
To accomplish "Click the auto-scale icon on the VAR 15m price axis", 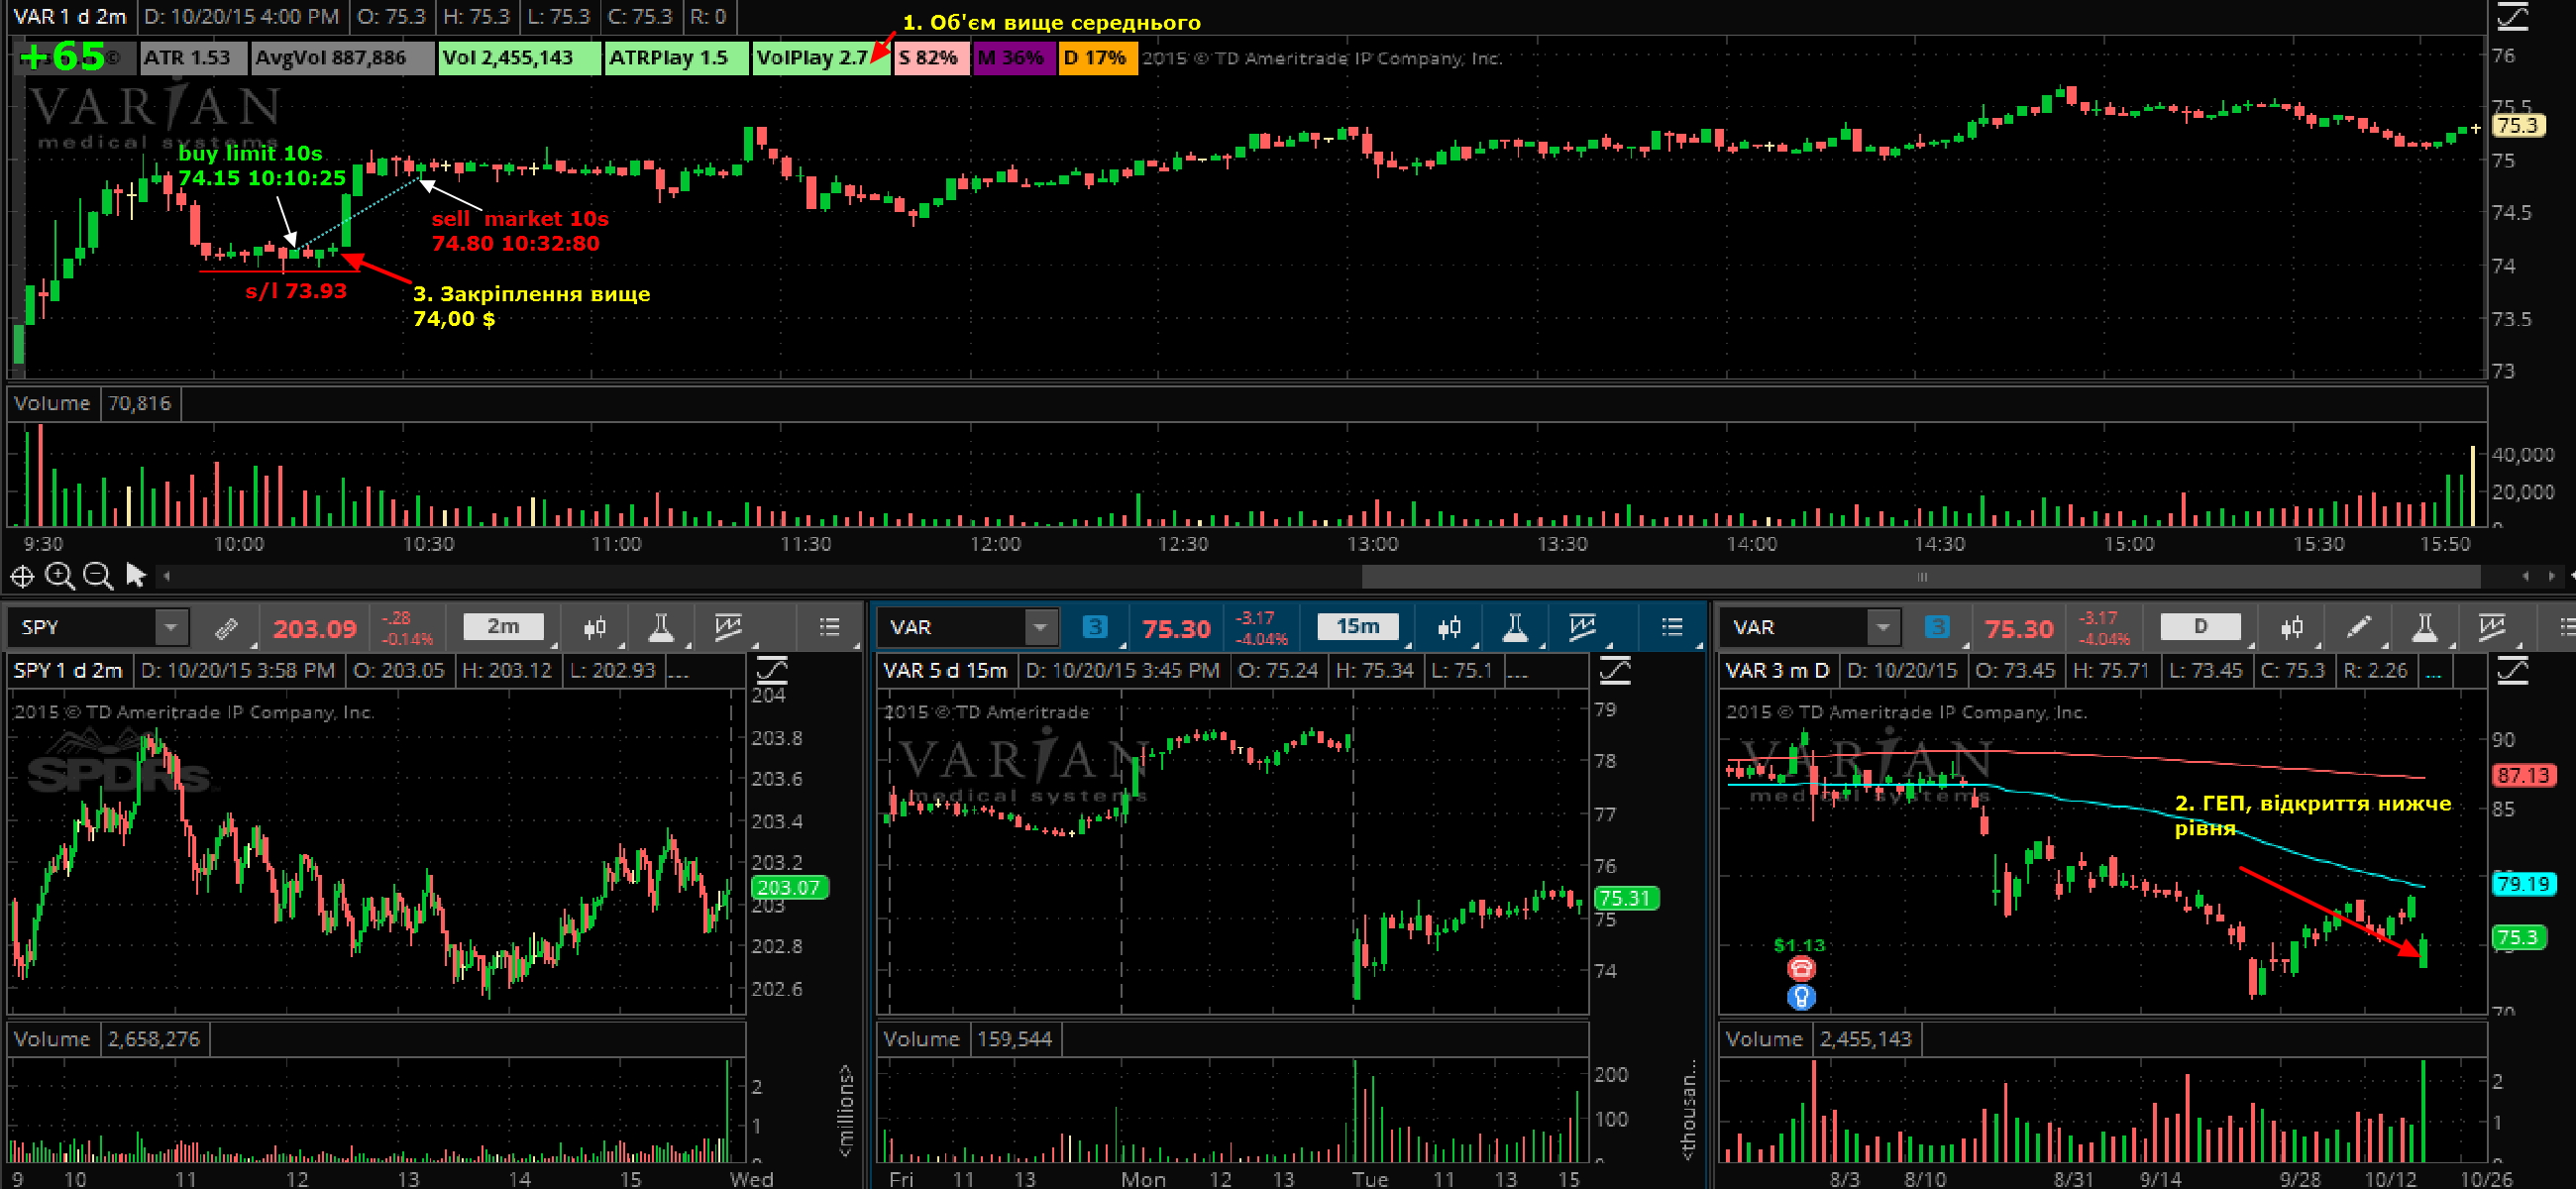I will pyautogui.click(x=1615, y=669).
